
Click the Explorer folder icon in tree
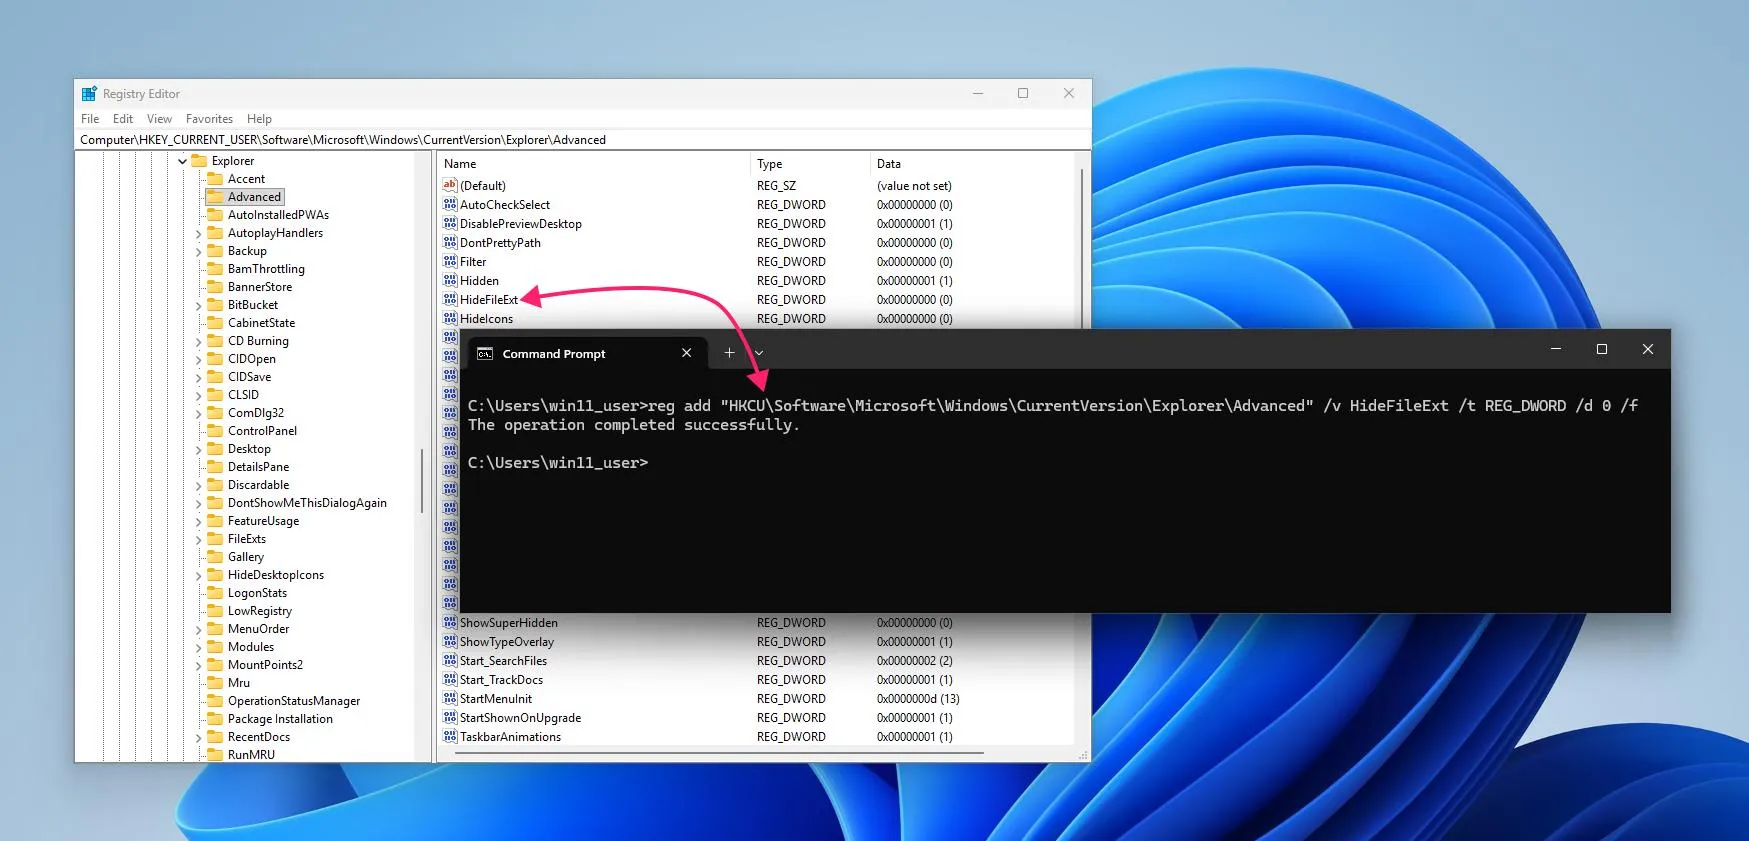[199, 160]
